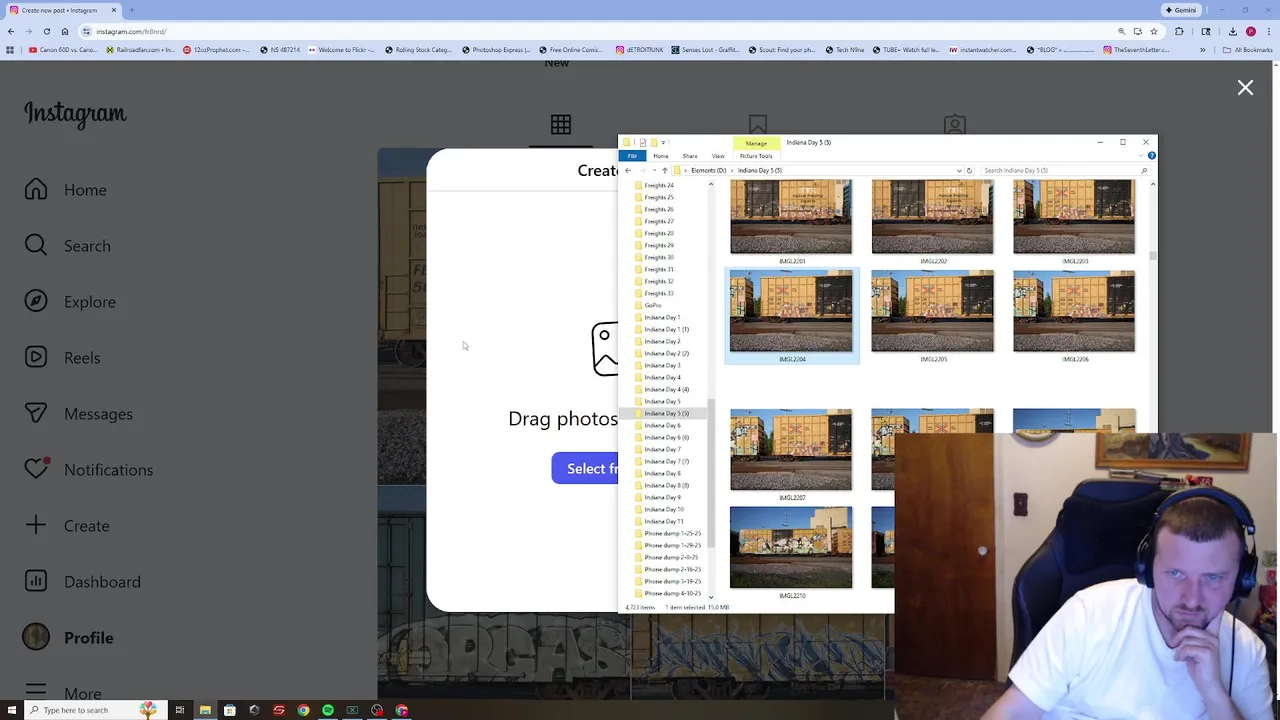The image size is (1280, 720).
Task: Select the IMGL2206 thumbnail
Action: (x=1074, y=311)
